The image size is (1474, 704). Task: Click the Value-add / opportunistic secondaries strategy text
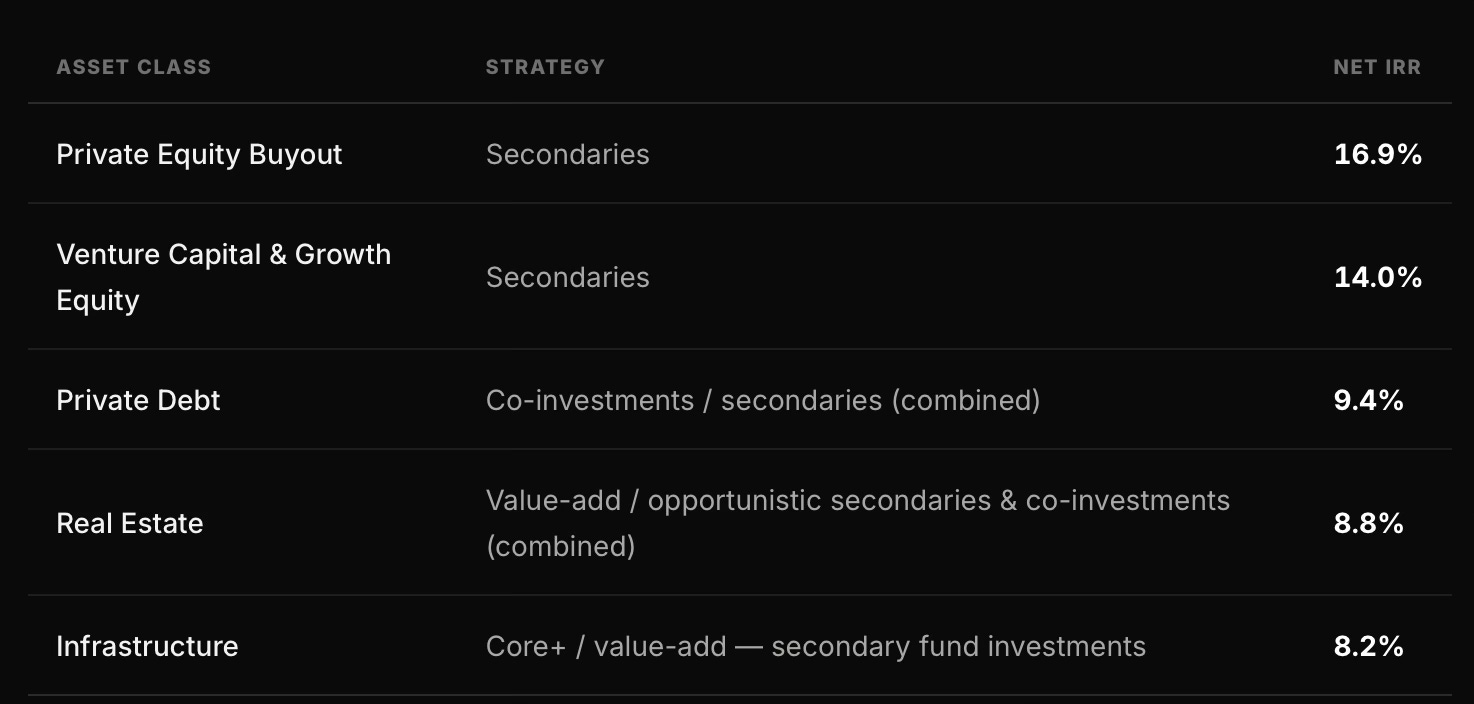click(858, 523)
